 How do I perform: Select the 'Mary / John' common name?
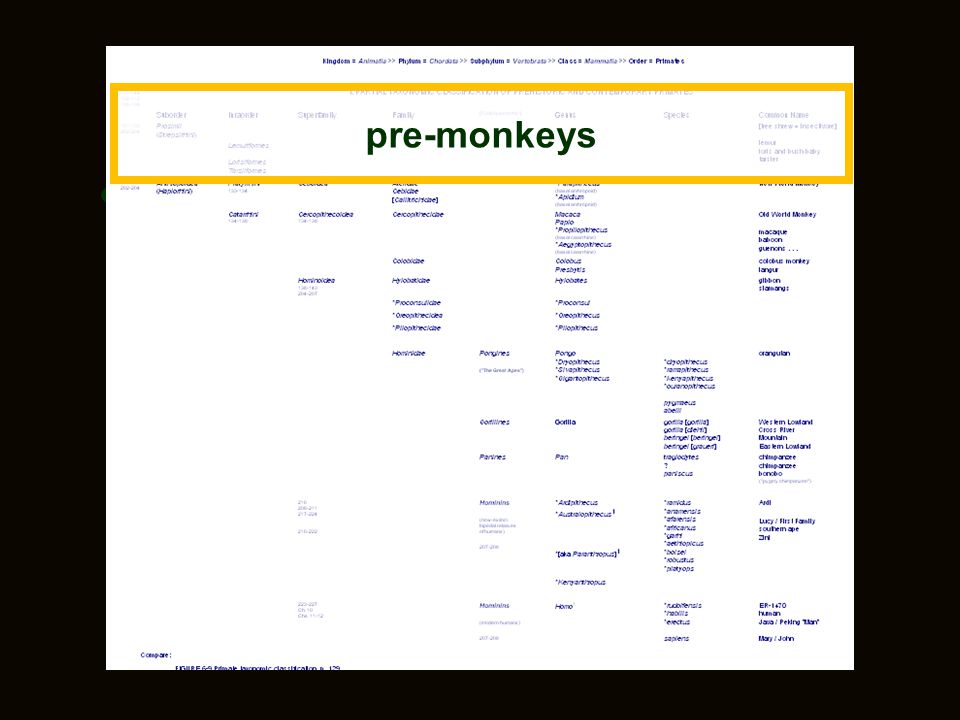(x=776, y=639)
